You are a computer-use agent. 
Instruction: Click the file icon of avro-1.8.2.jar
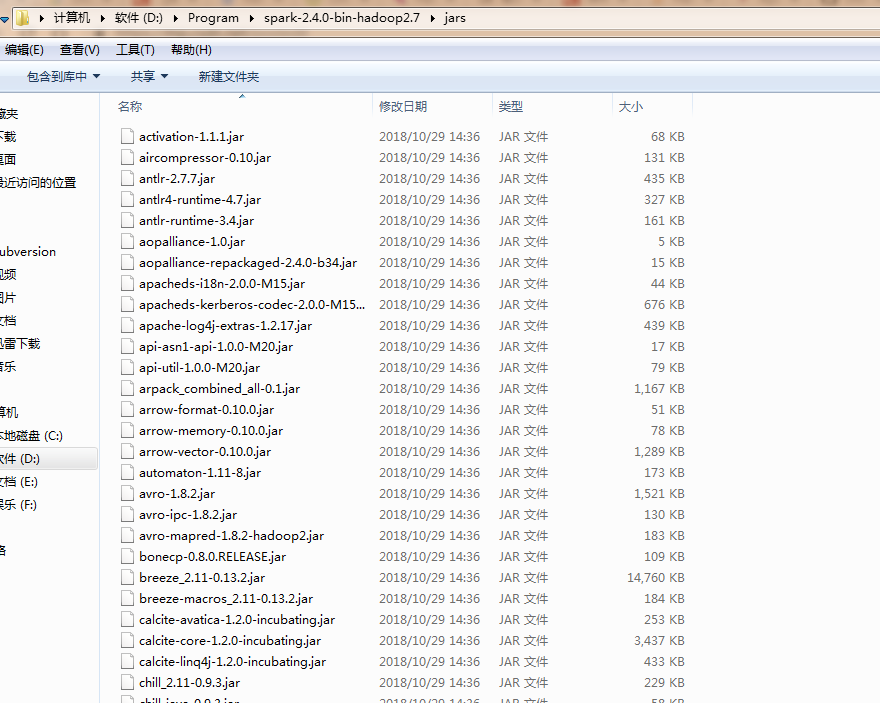(127, 494)
